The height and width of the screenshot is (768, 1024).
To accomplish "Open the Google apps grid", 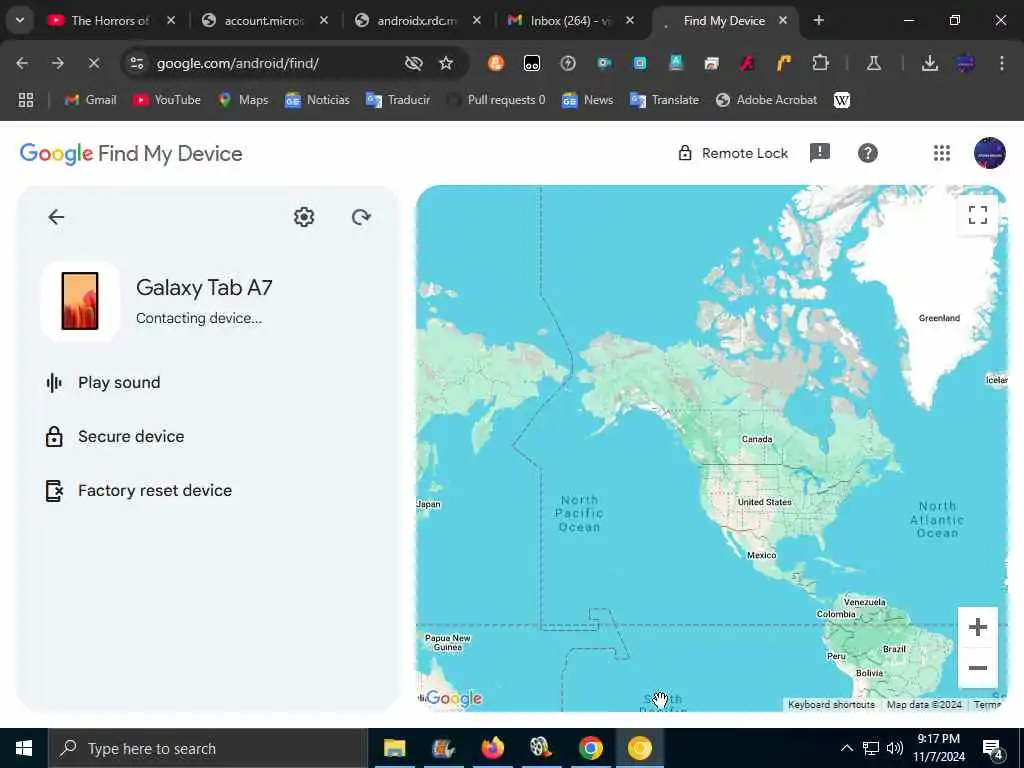I will [942, 153].
